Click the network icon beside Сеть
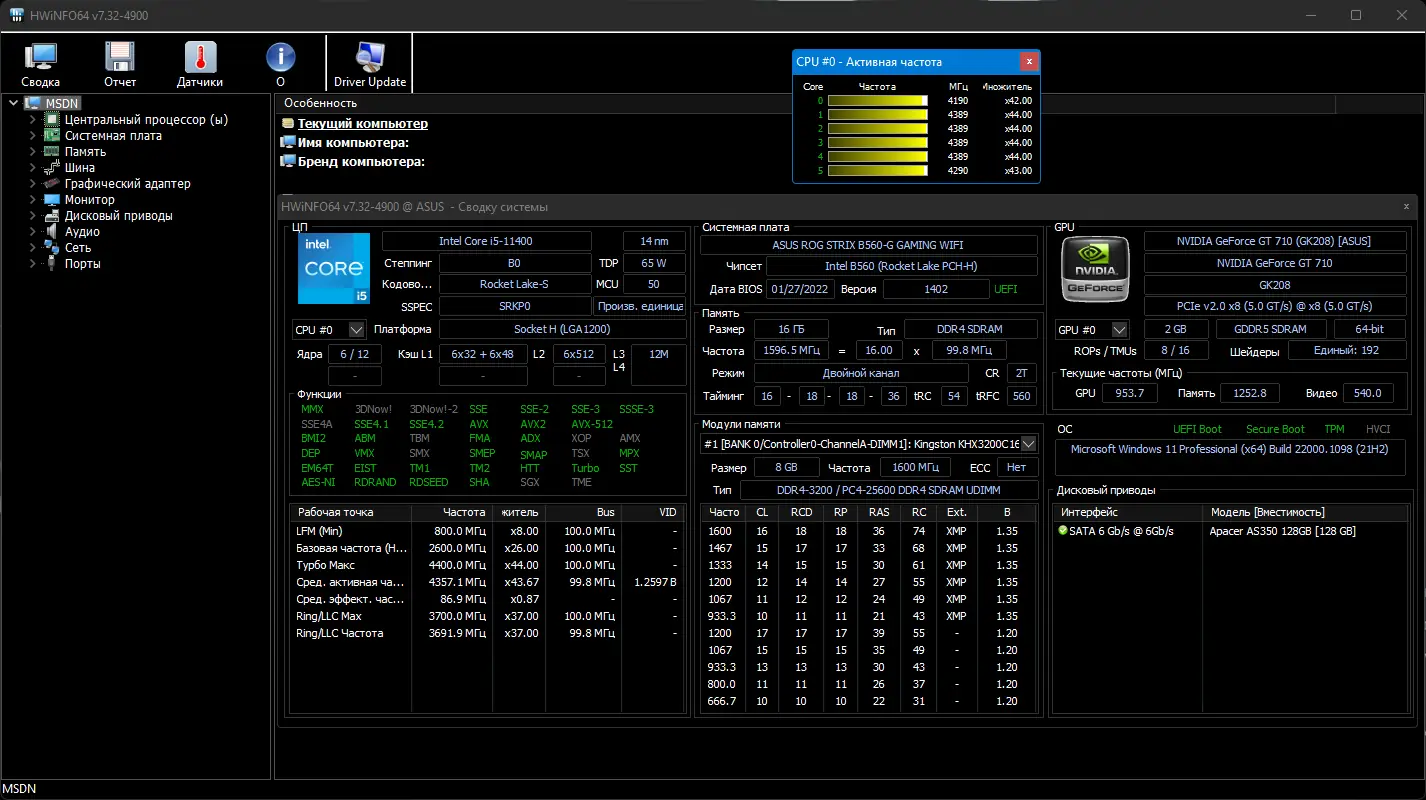This screenshot has height=800, width=1426. (x=52, y=247)
